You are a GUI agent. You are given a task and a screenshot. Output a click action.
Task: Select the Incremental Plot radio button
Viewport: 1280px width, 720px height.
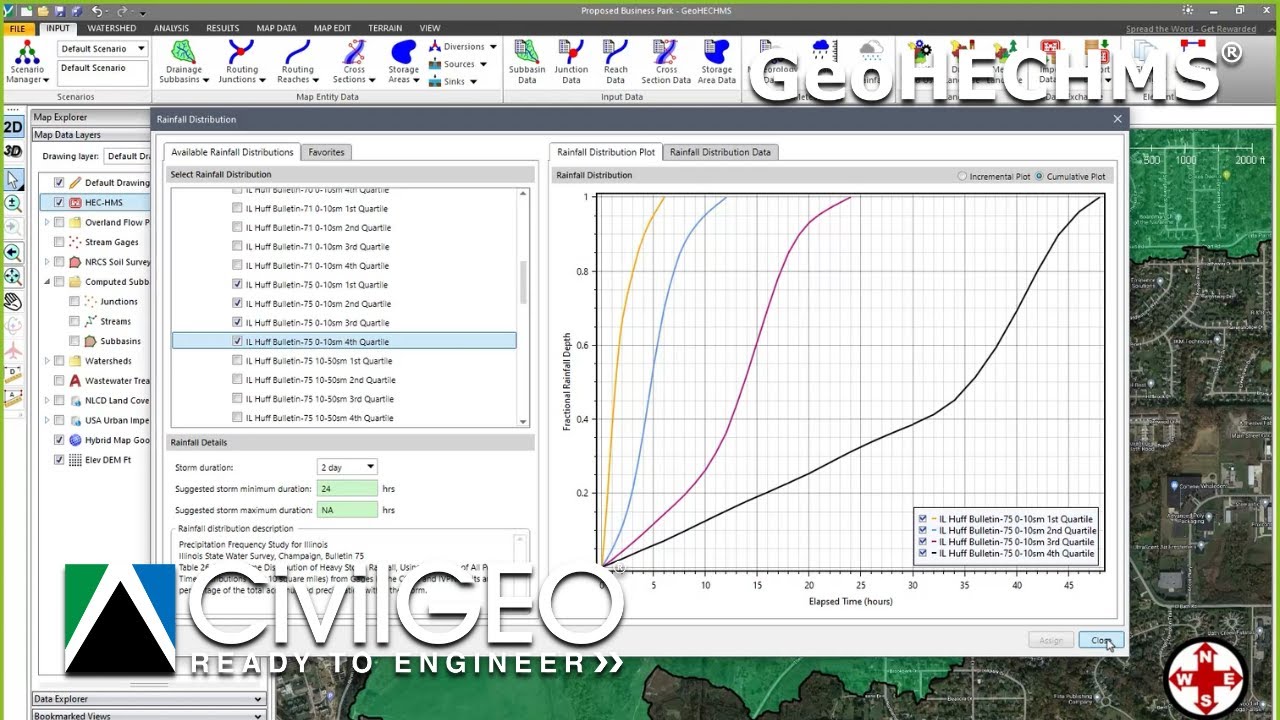coord(963,176)
